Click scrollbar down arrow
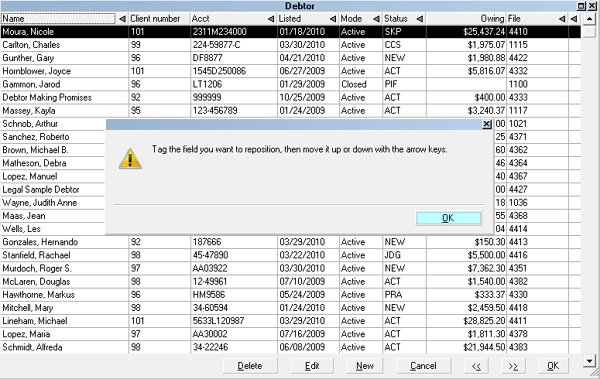 590,360
